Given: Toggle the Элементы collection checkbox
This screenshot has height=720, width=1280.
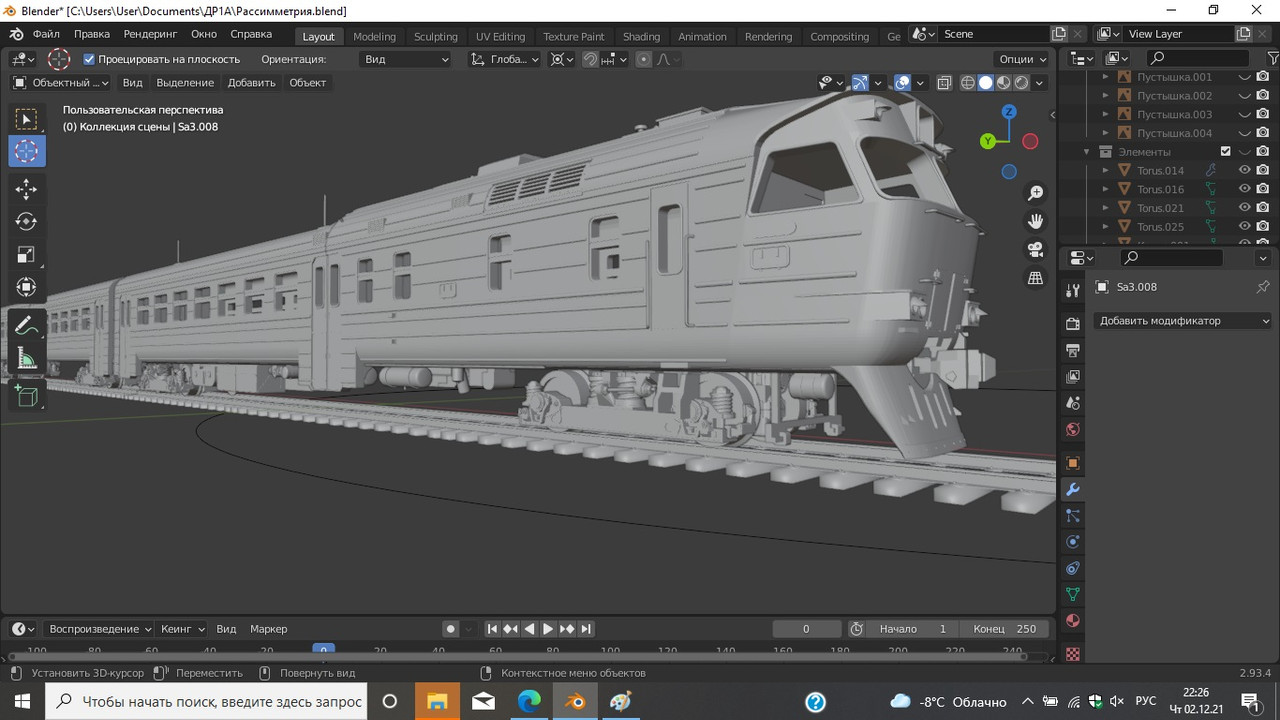Looking at the screenshot, I should click(1225, 152).
